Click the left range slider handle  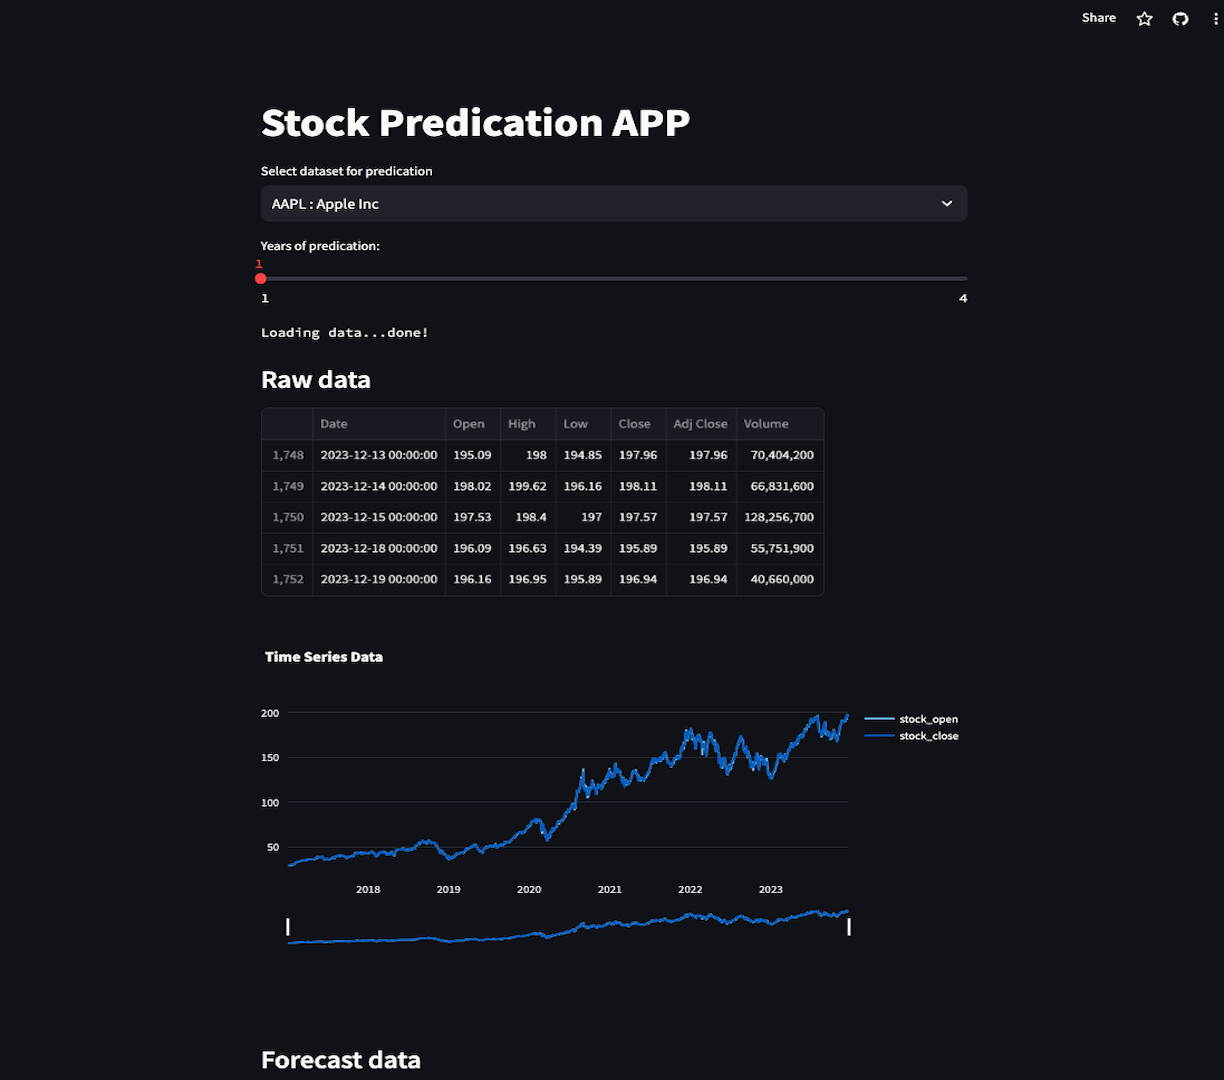tap(288, 926)
